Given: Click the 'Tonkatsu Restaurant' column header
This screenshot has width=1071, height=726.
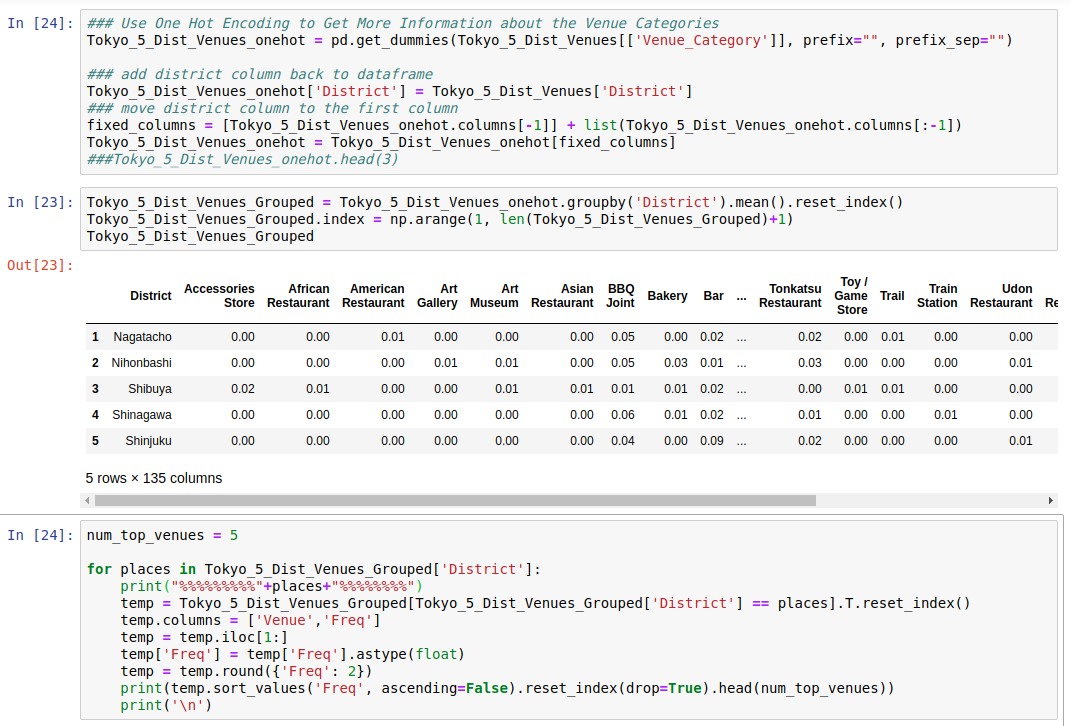Looking at the screenshot, I should [x=790, y=296].
